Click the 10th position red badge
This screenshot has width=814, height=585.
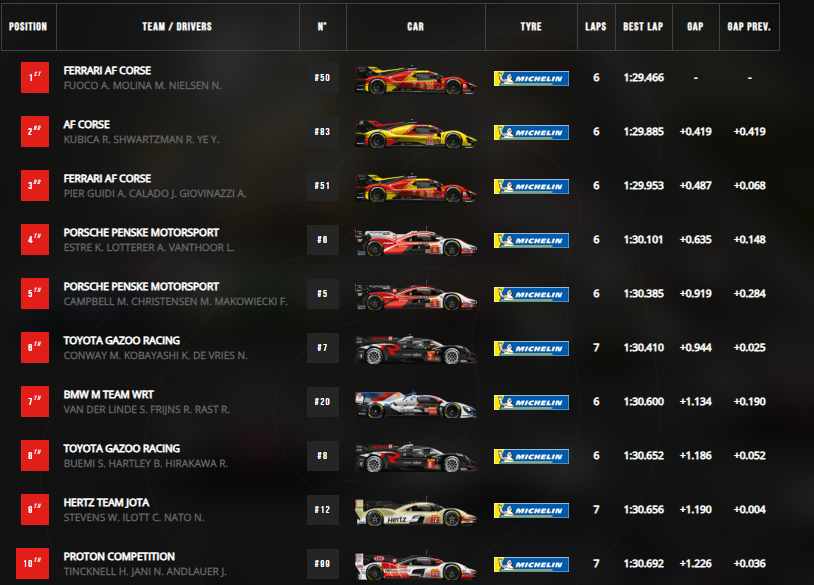32,563
